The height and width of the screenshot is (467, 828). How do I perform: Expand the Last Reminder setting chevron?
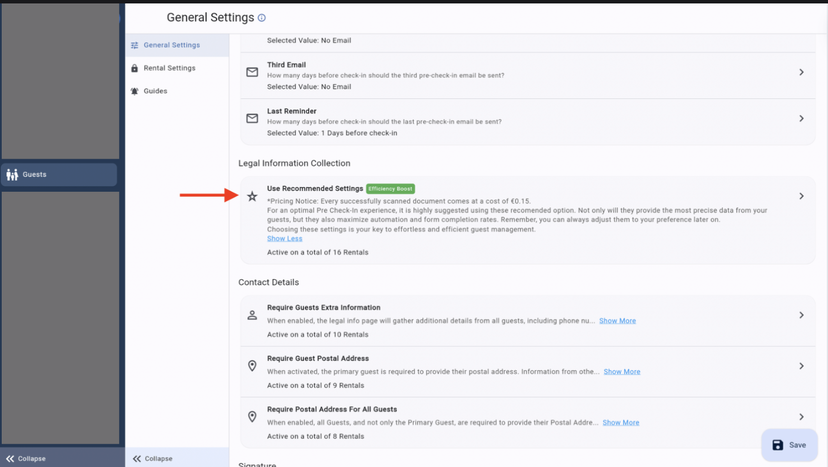click(x=801, y=118)
